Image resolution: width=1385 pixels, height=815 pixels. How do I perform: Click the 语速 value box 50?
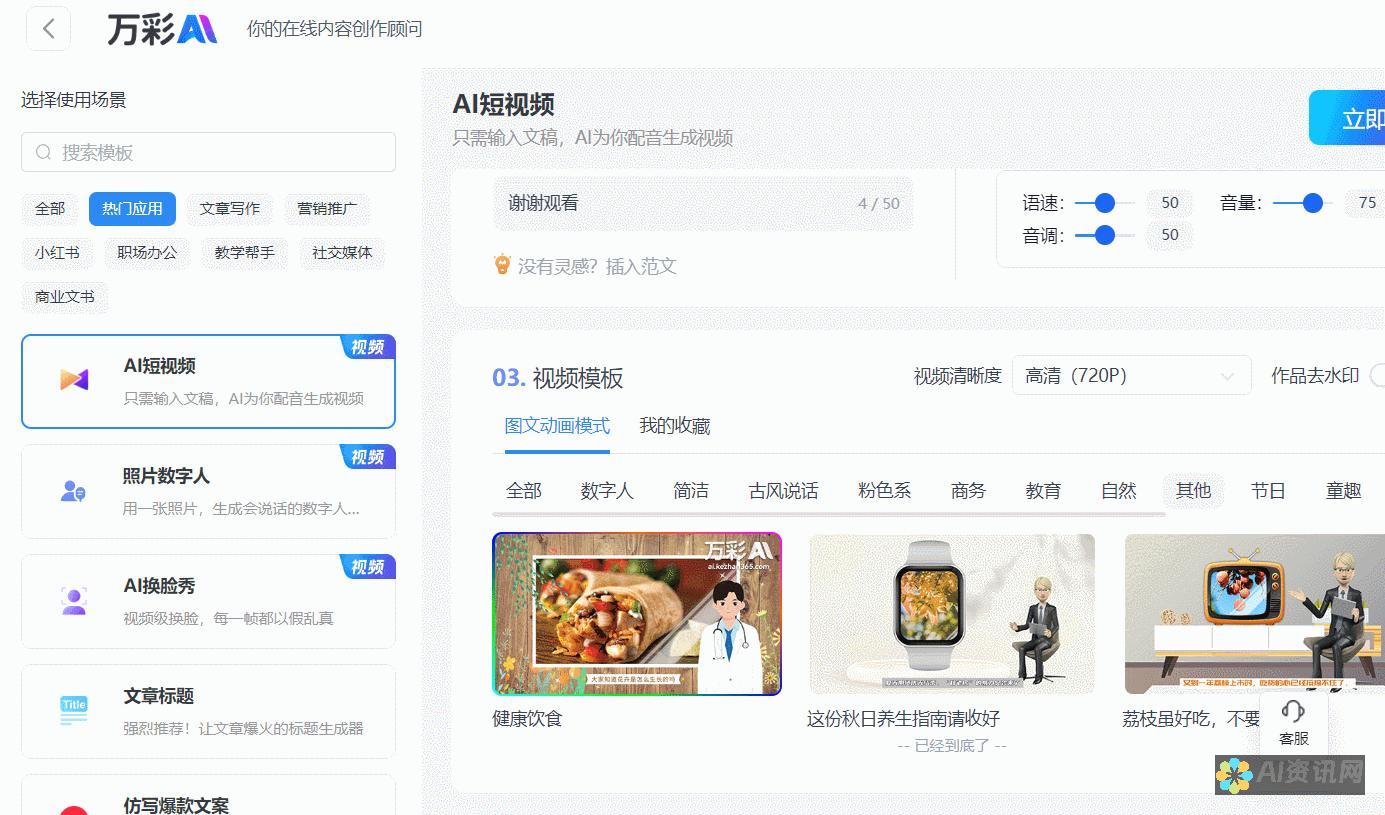tap(1170, 203)
